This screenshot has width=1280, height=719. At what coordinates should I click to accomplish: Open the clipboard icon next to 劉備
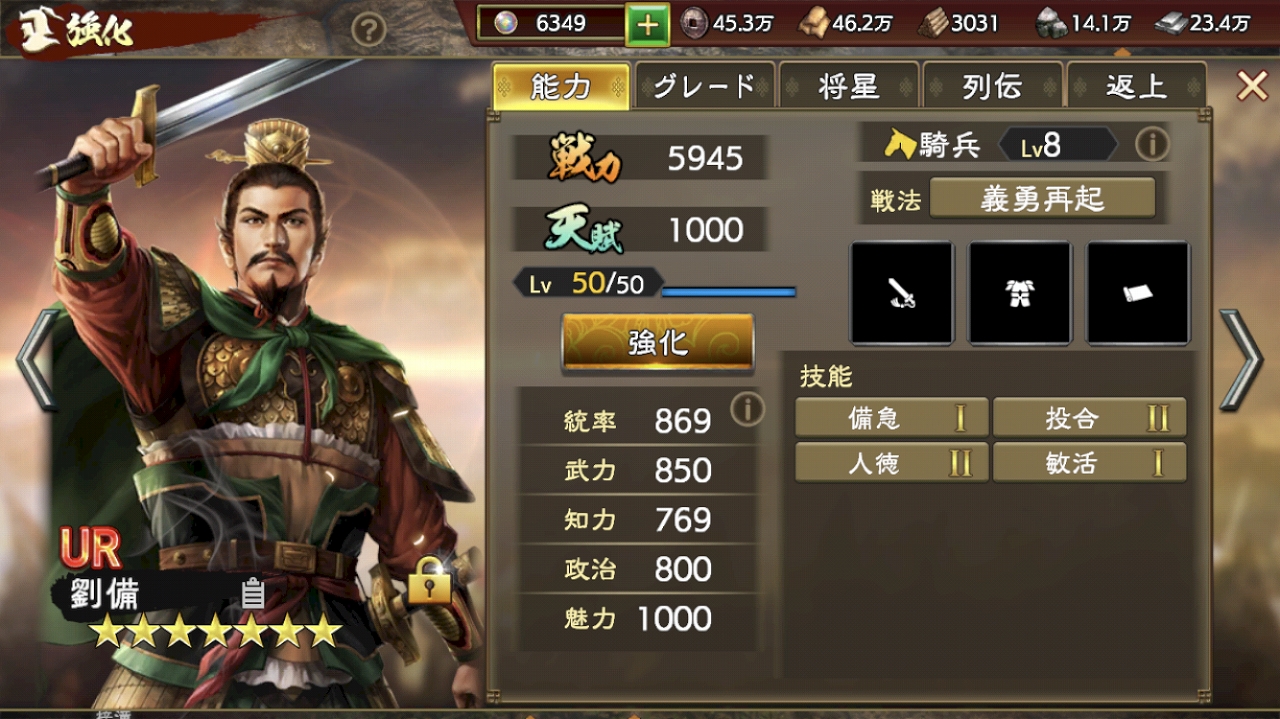[x=253, y=595]
